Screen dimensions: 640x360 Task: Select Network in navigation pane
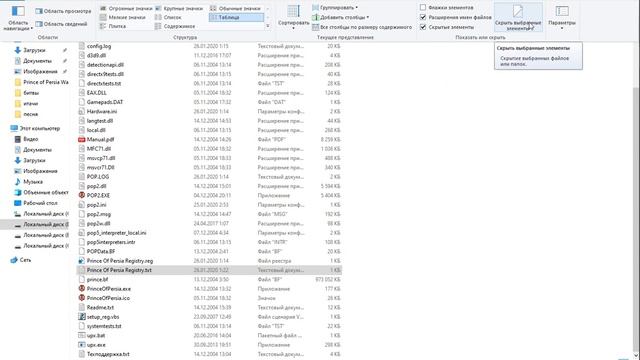[25, 260]
